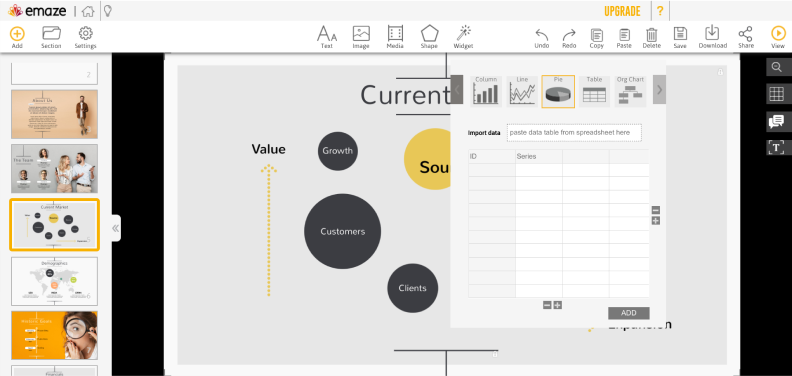This screenshot has width=792, height=376.
Task: Click the paste data table input field
Action: 574,132
